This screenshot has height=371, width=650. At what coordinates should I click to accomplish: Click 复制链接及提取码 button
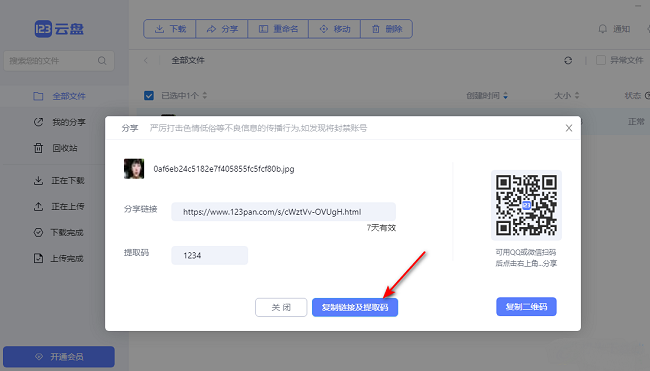tap(355, 308)
